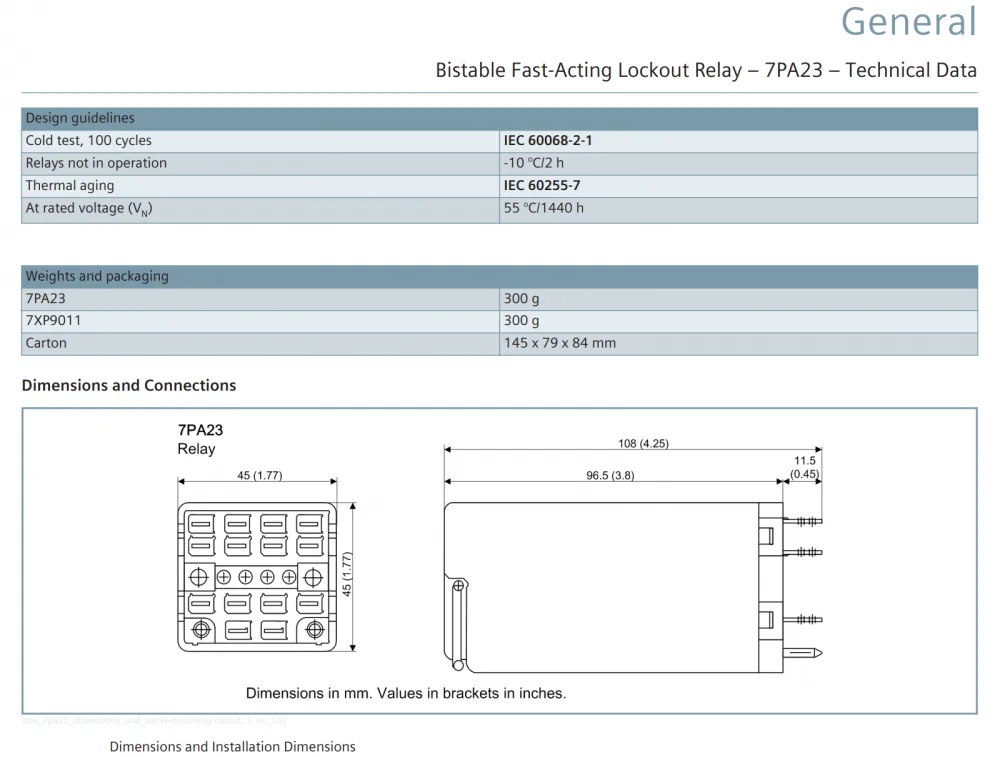Select the 'IEC 60068-2-1' standard cell
Image resolution: width=1000 pixels, height=757 pixels.
(739, 141)
